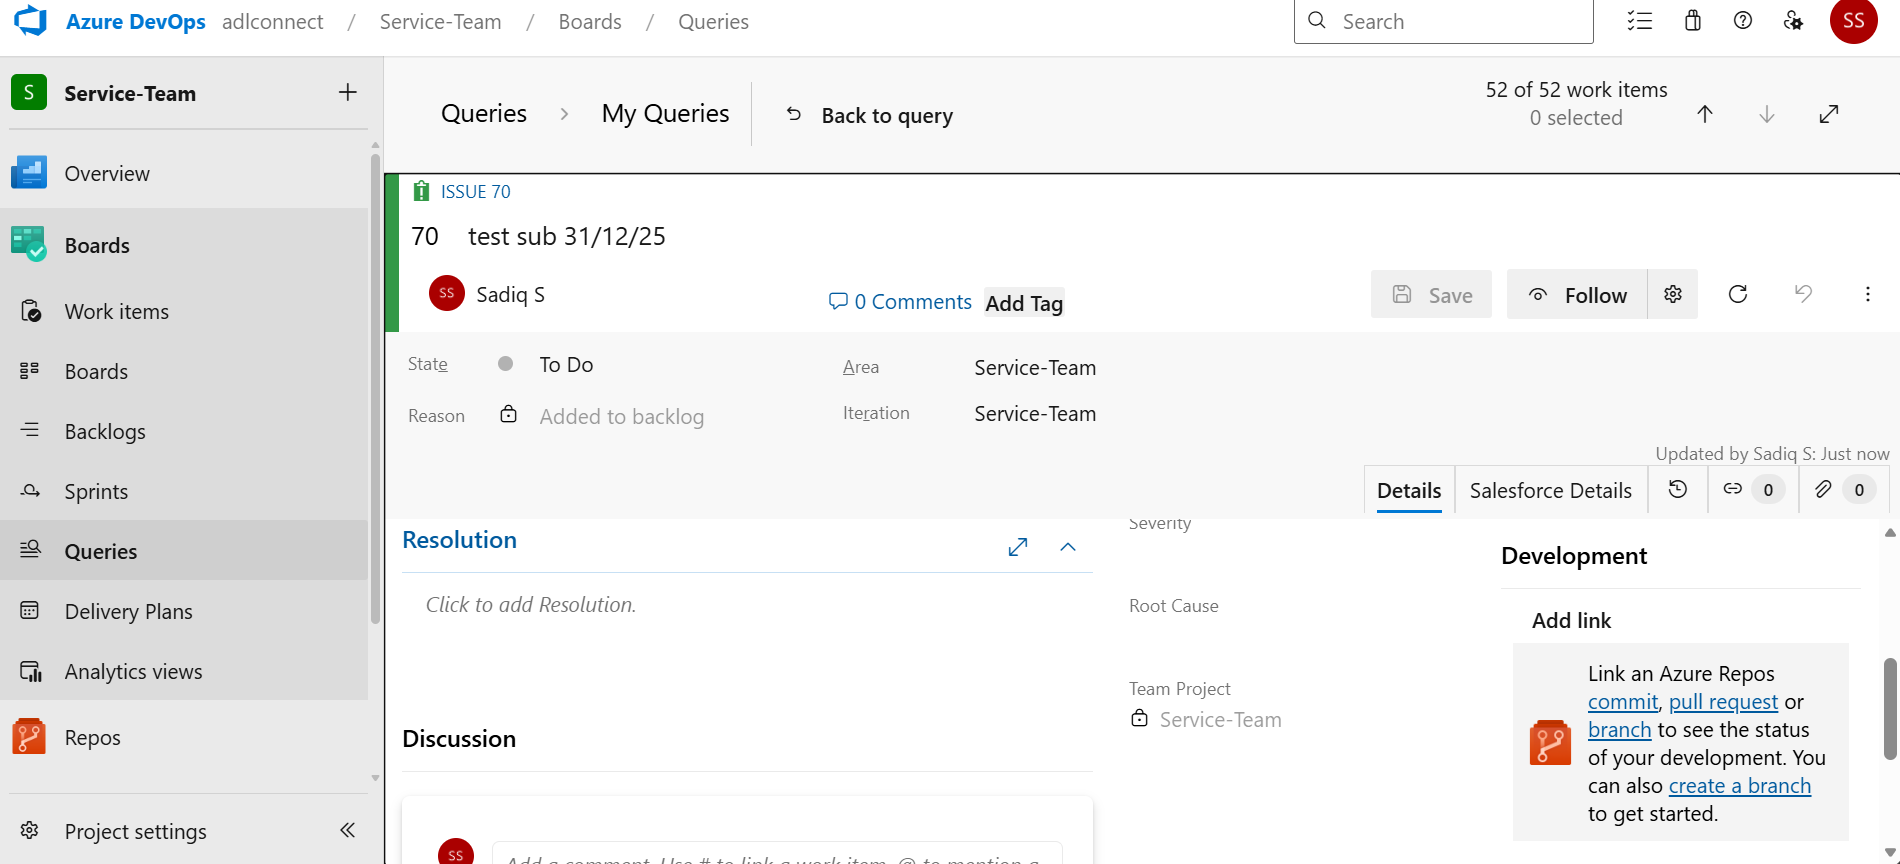This screenshot has height=864, width=1900.
Task: Open the Marketplace shopping bag icon
Action: tap(1693, 21)
